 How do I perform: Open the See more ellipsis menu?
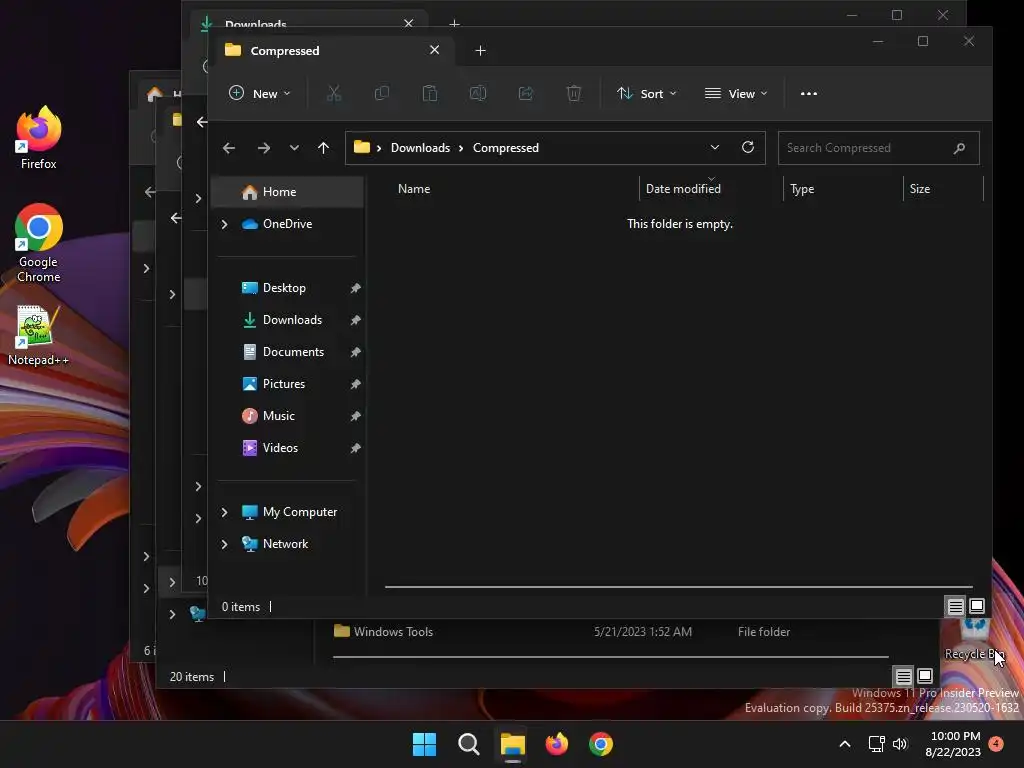pyautogui.click(x=808, y=93)
